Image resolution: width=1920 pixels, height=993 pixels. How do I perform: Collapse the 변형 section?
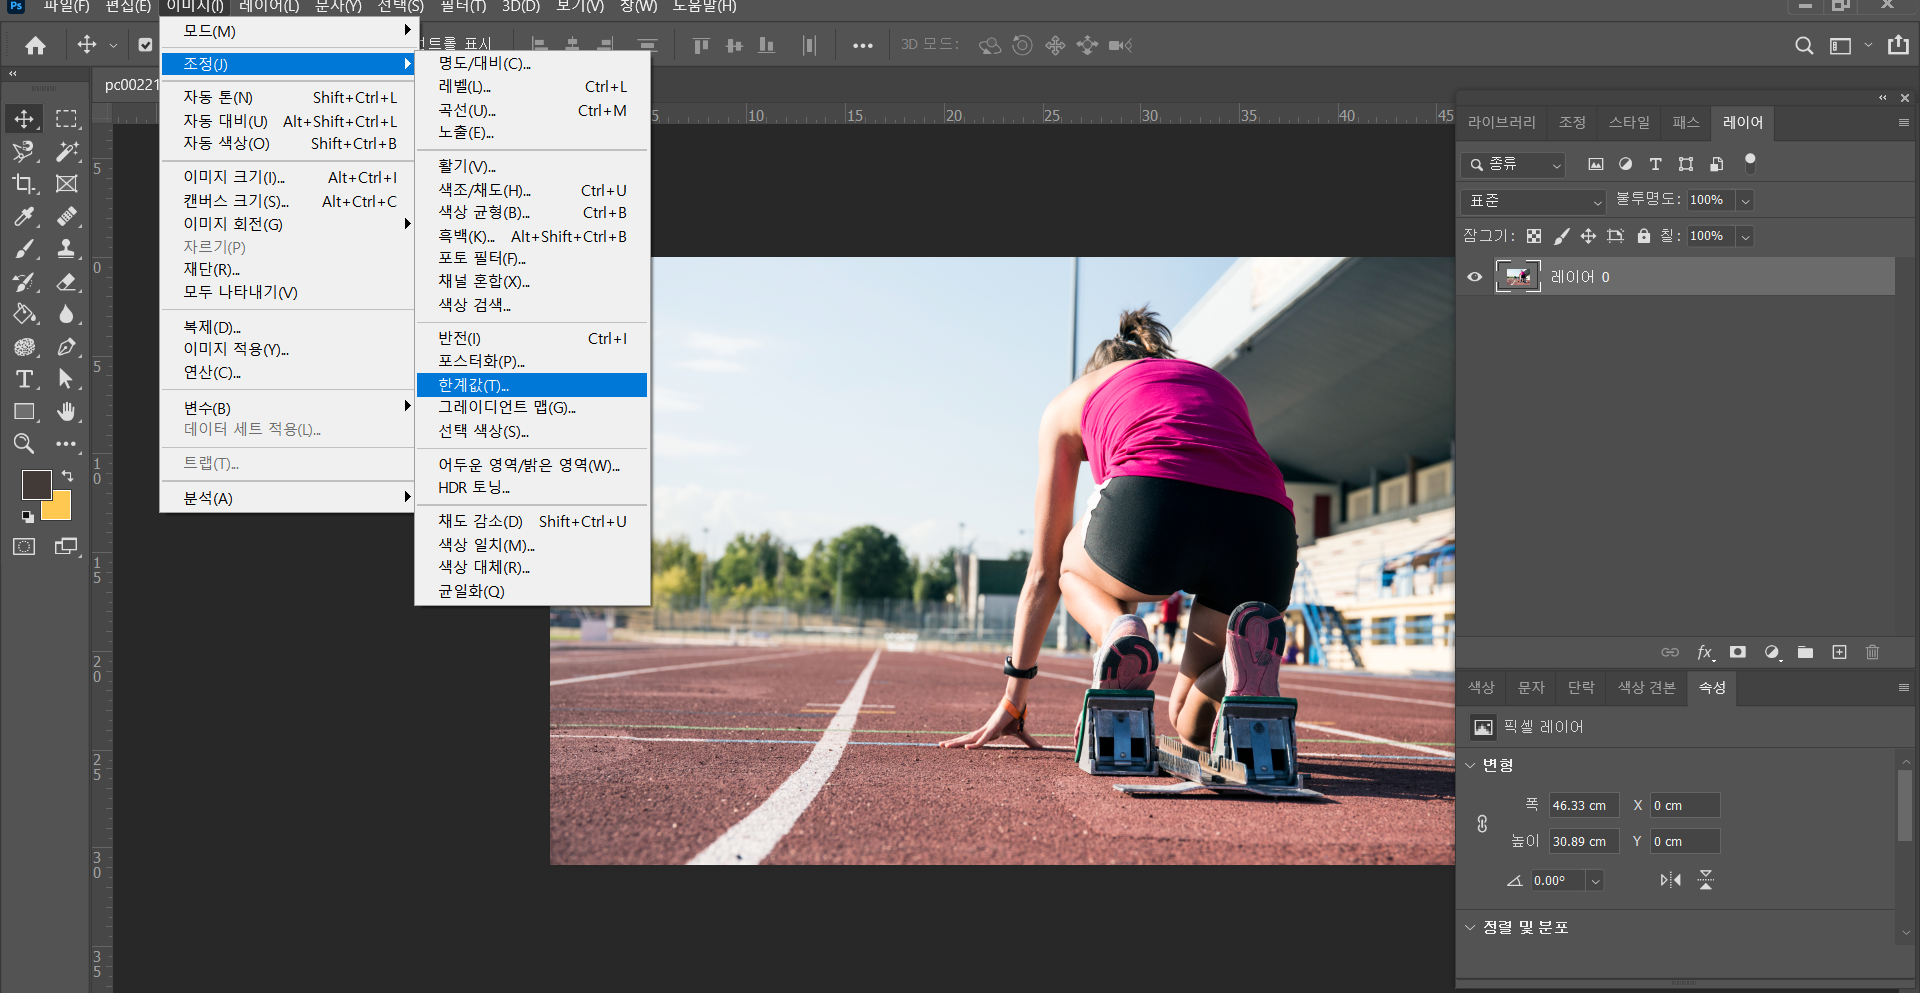coord(1470,765)
